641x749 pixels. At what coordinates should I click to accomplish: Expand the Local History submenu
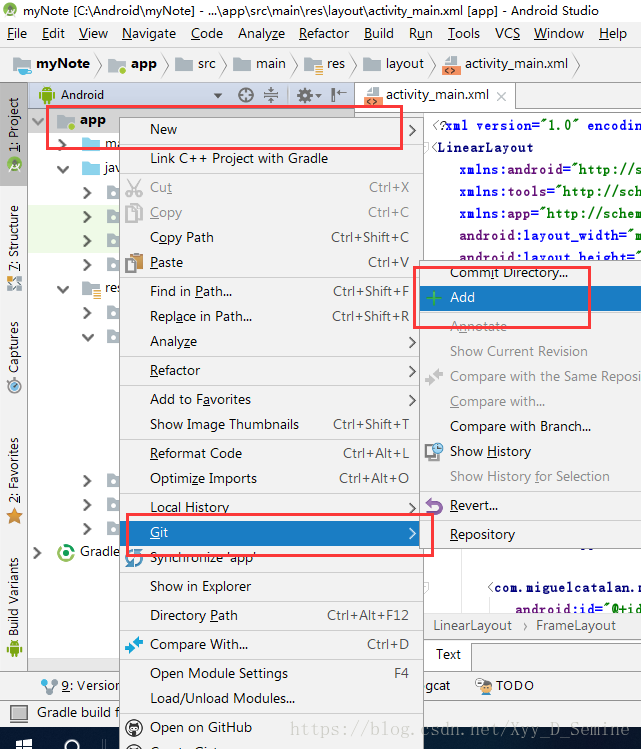coord(271,507)
